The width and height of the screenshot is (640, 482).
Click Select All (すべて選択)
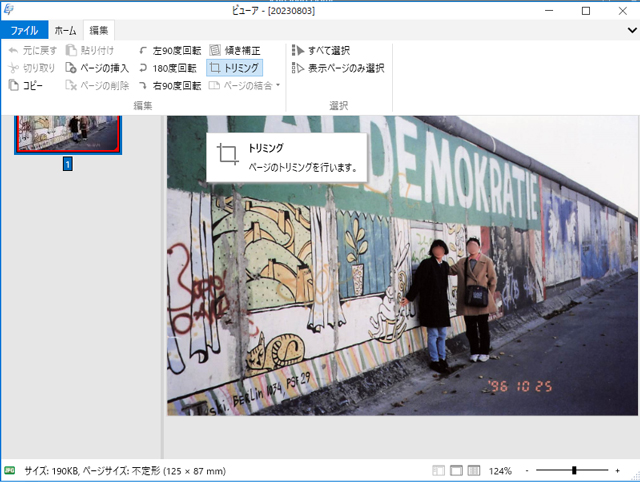click(321, 50)
